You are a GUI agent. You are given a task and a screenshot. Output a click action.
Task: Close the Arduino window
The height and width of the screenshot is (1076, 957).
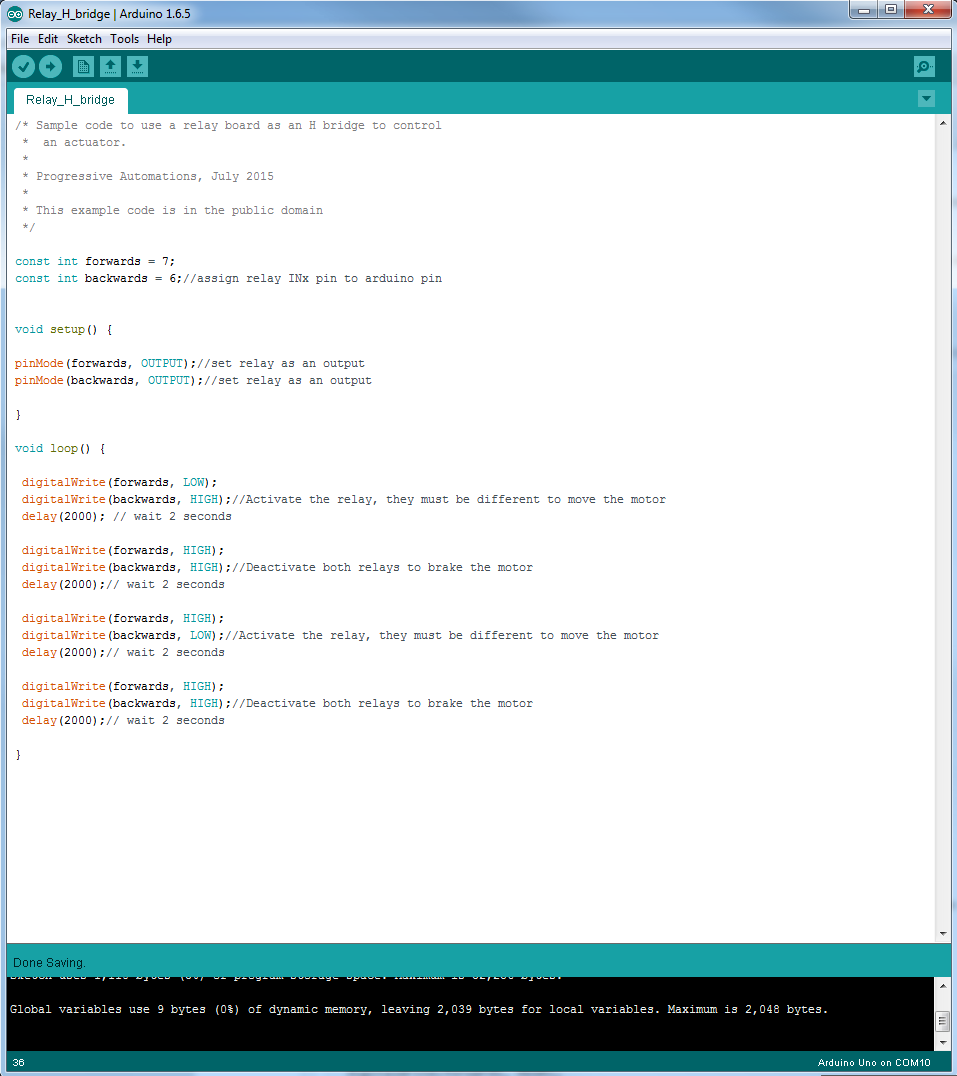928,10
